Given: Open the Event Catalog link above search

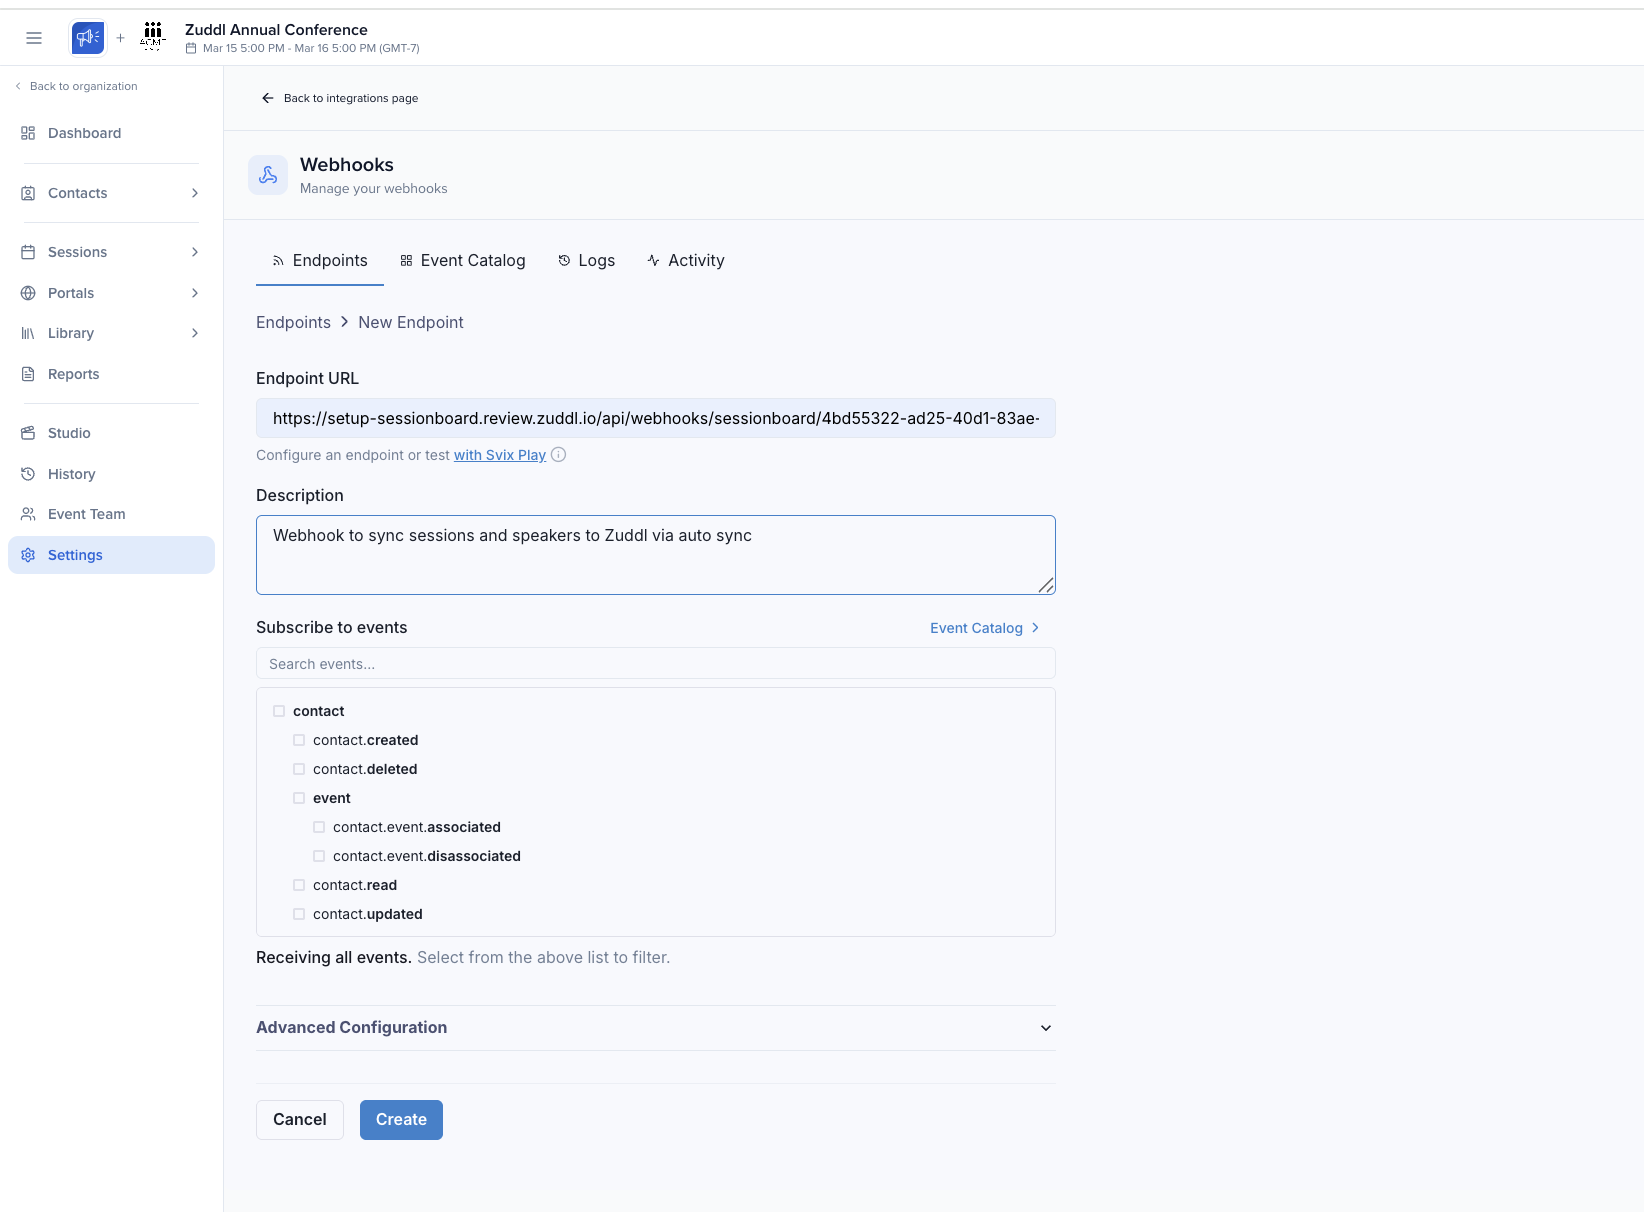Looking at the screenshot, I should pyautogui.click(x=985, y=628).
